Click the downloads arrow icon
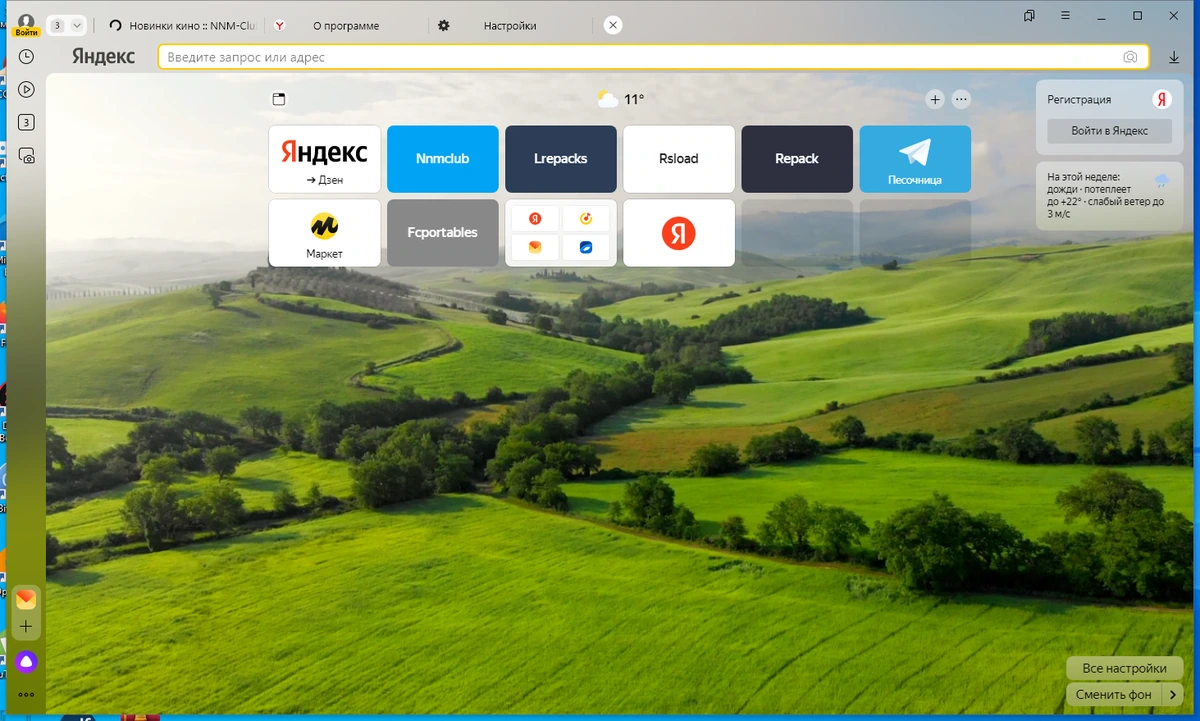Screen dimensions: 1200x721 pos(1174,57)
